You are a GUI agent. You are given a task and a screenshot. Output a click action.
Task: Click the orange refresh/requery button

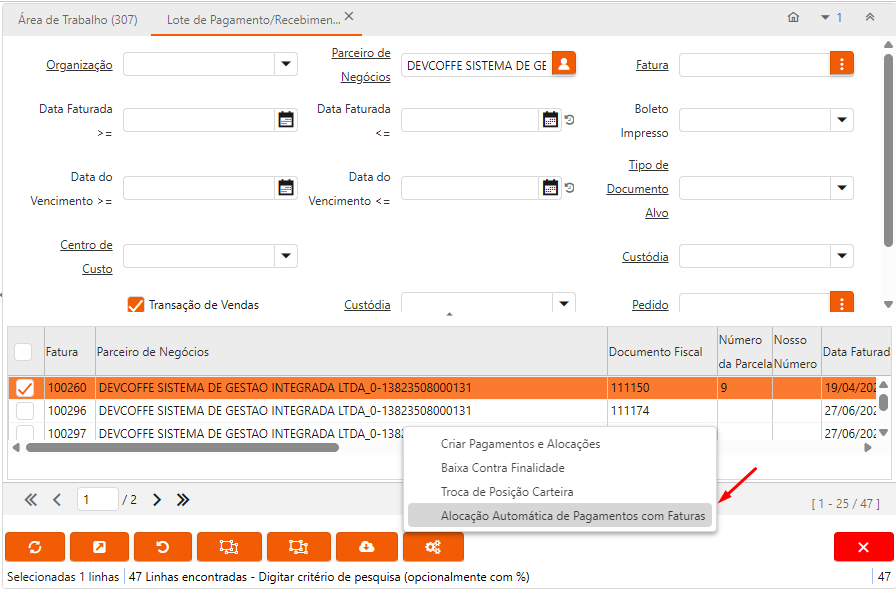click(x=35, y=547)
